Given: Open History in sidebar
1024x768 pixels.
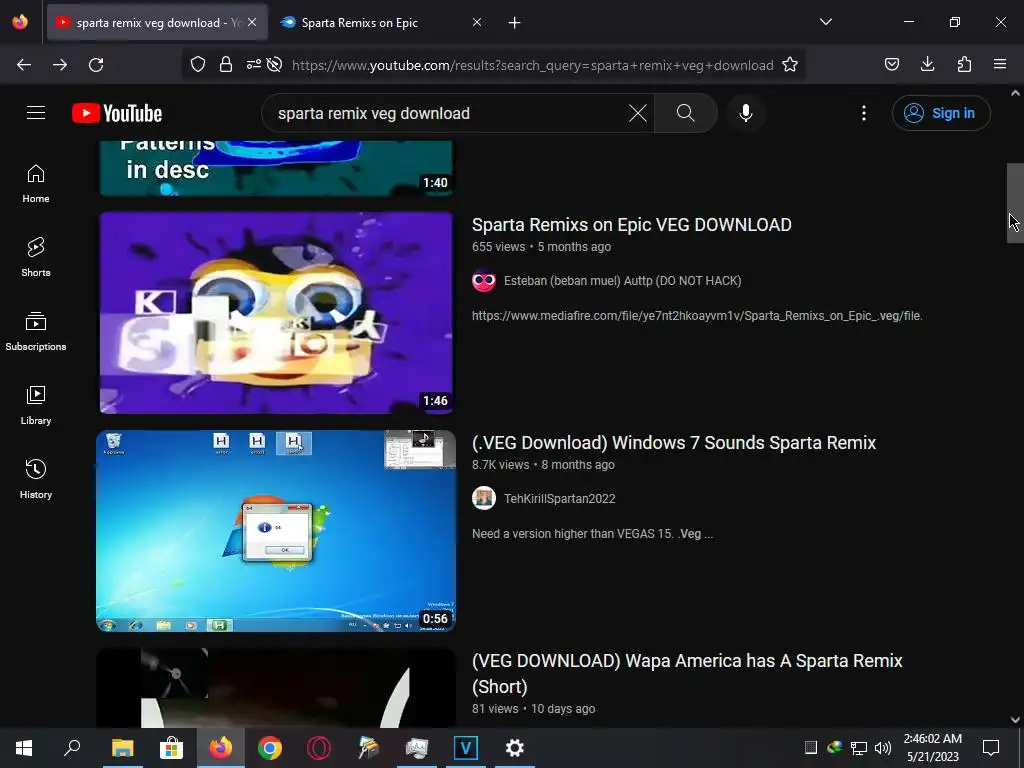Looking at the screenshot, I should coord(36,479).
